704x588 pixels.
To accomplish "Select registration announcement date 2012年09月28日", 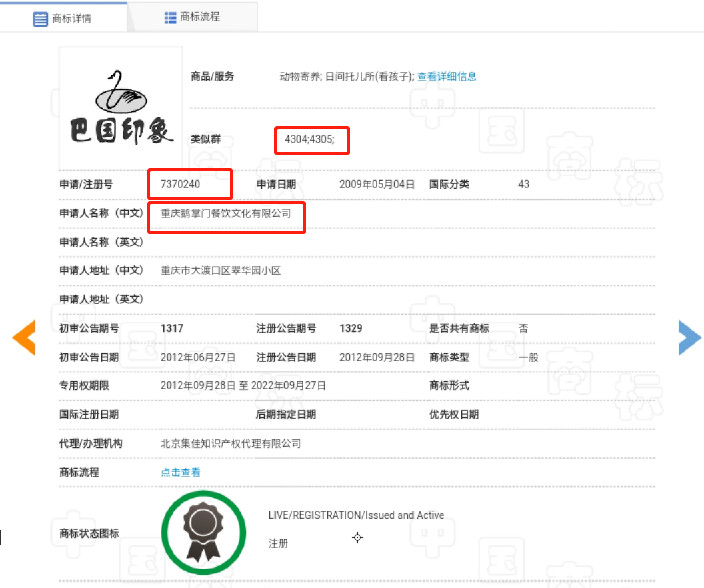I will pyautogui.click(x=377, y=357).
